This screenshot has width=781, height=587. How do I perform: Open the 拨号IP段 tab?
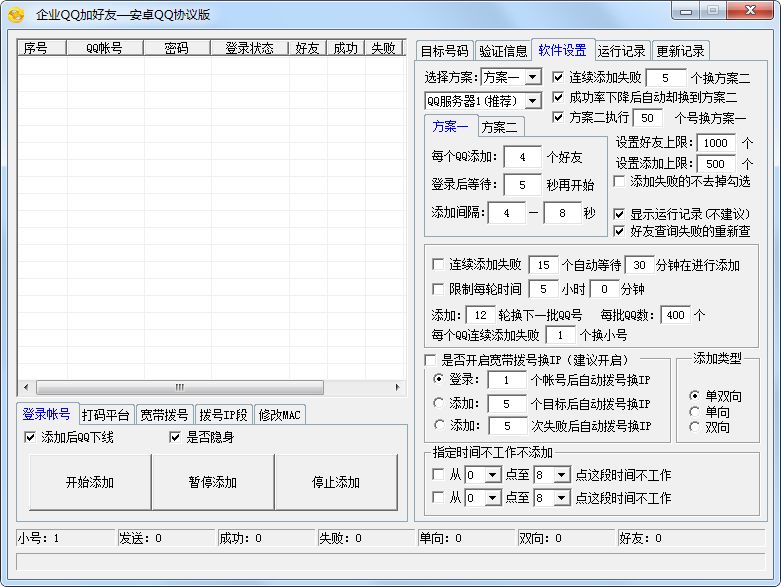coord(223,415)
